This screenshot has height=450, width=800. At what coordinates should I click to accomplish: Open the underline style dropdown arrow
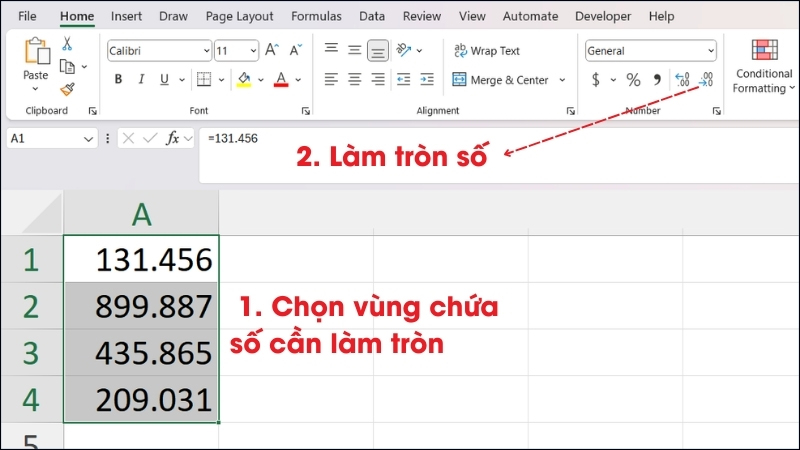(182, 80)
